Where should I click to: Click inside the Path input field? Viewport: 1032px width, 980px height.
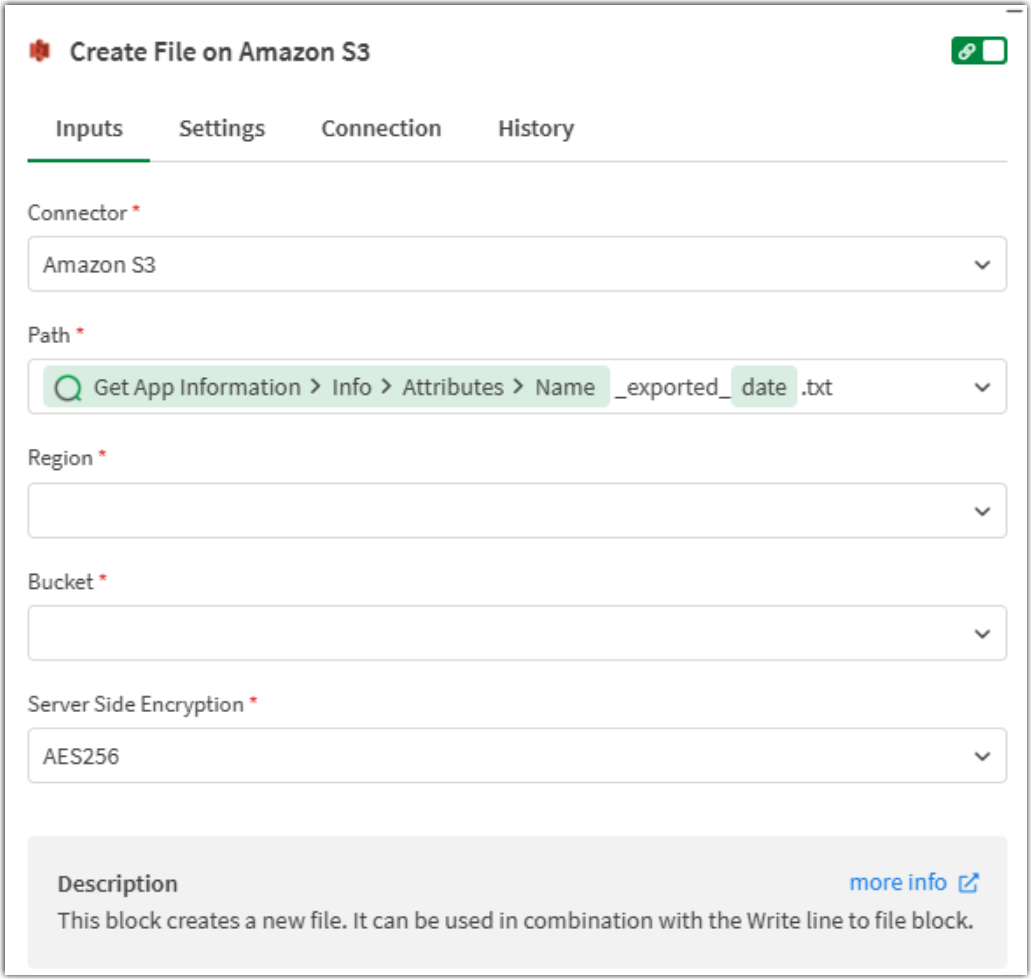pos(880,386)
